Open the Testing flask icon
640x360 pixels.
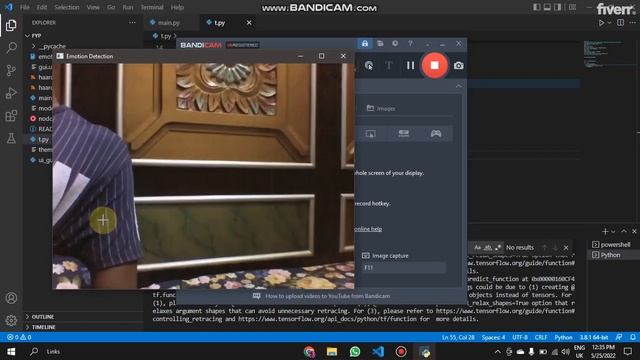pos(11,138)
